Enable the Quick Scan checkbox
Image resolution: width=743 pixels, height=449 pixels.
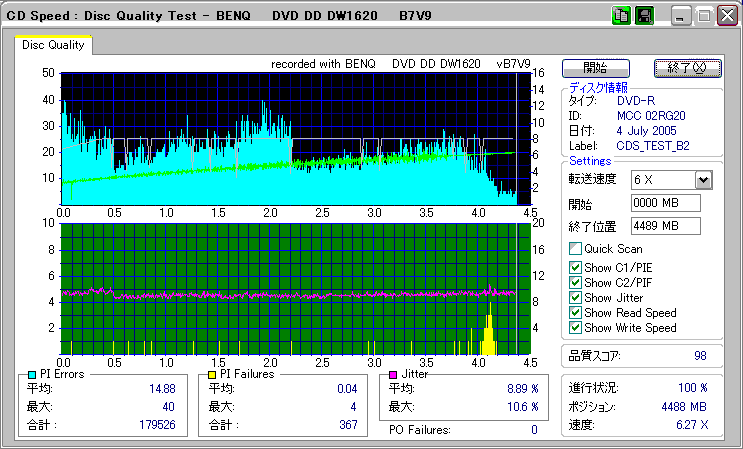click(575, 249)
